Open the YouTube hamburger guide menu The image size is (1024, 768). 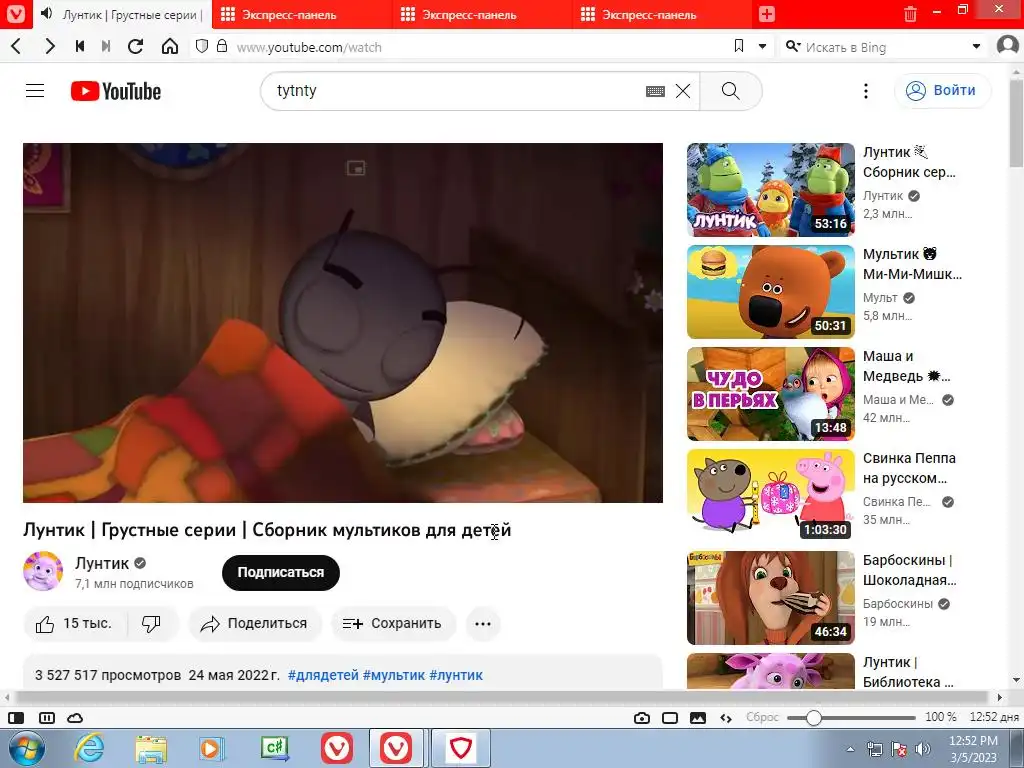point(35,91)
